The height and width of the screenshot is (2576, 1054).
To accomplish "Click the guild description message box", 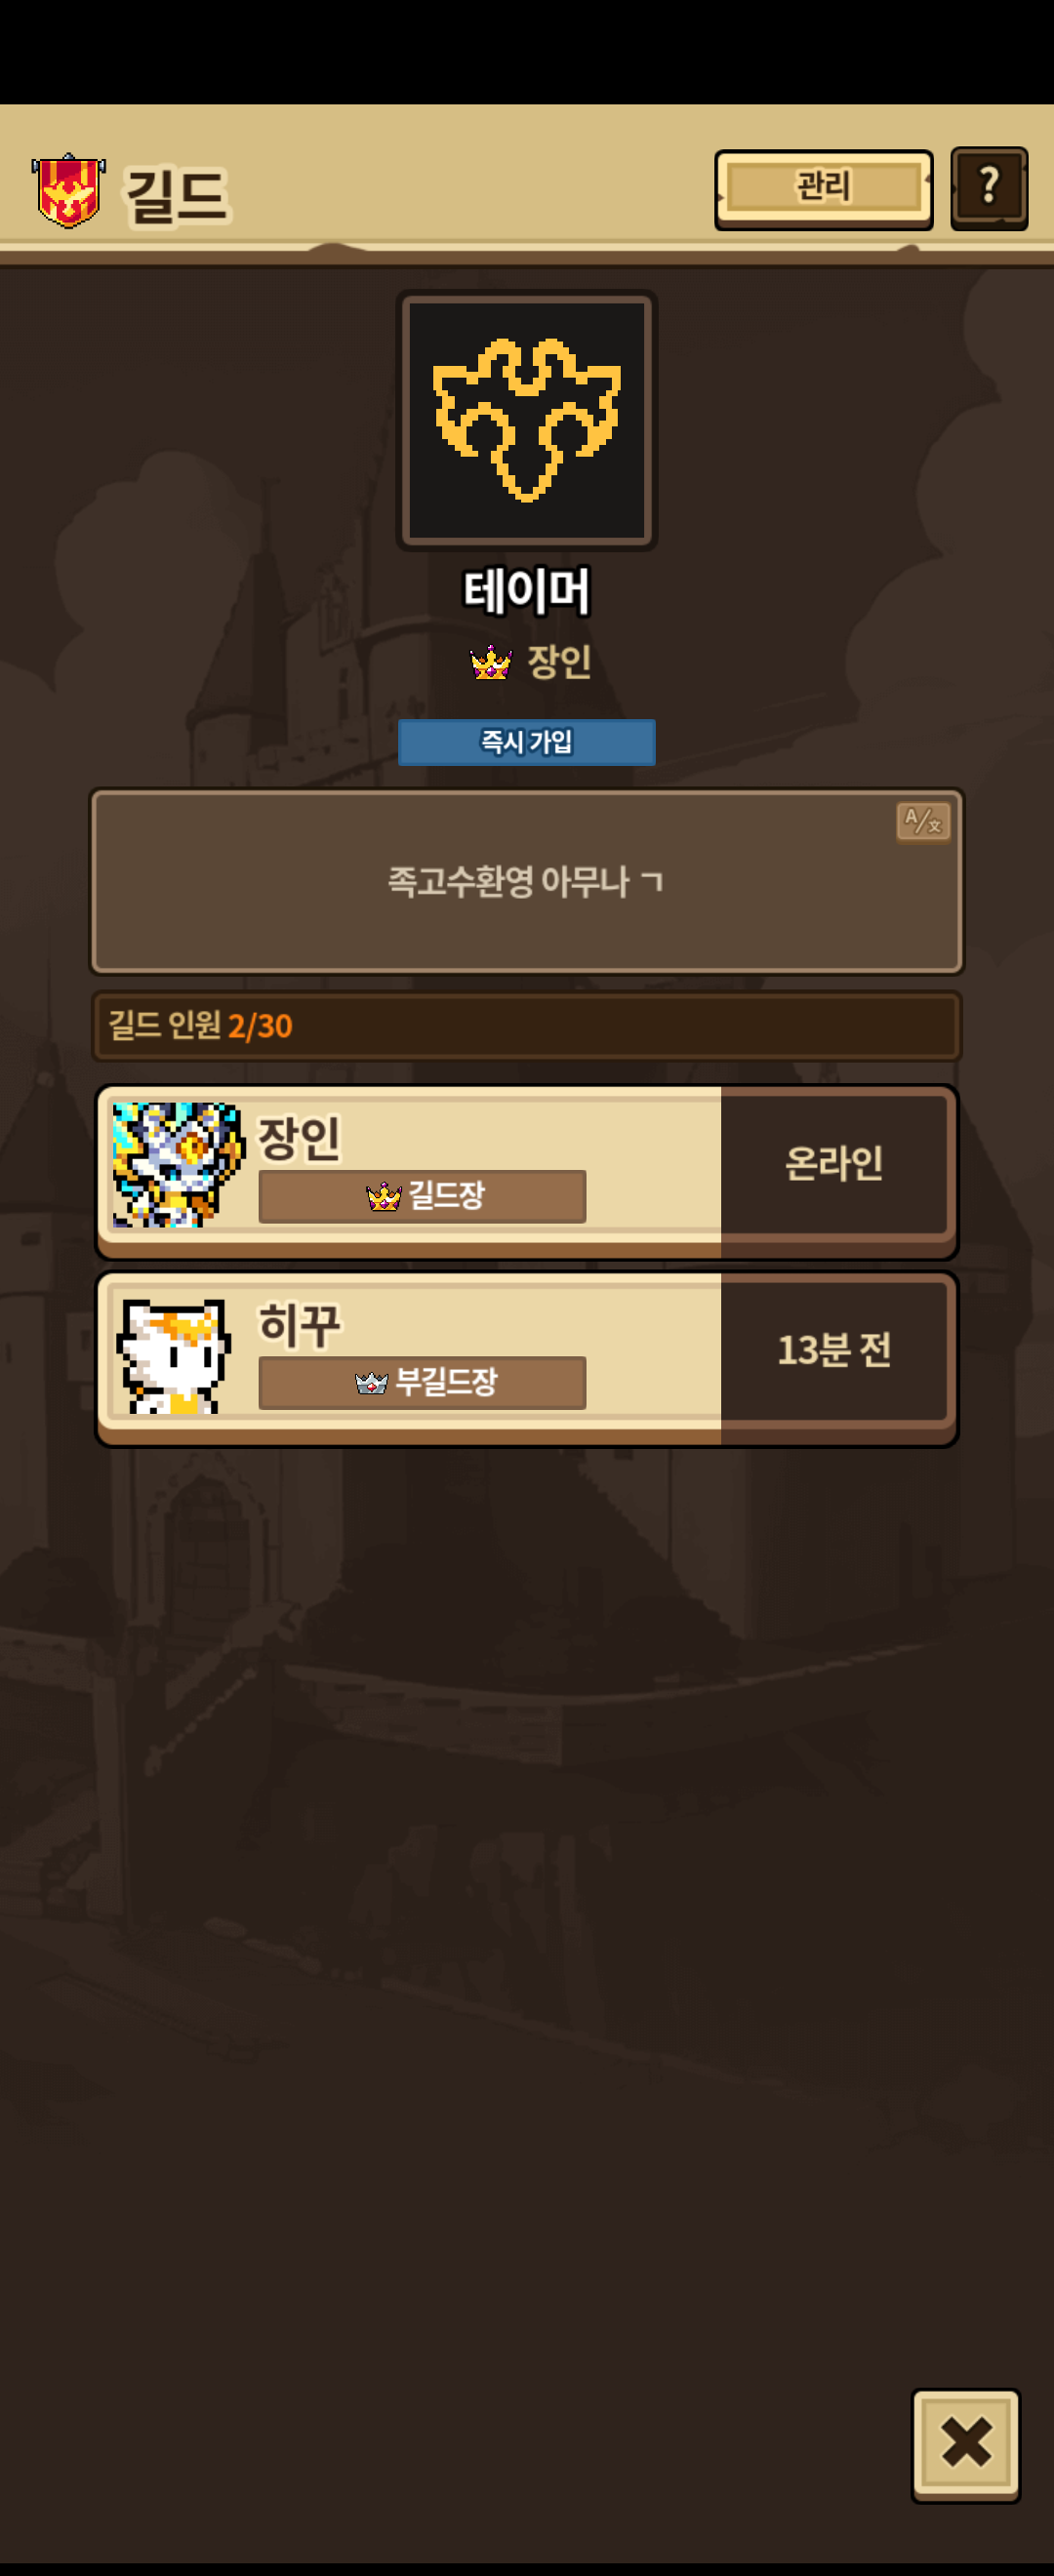I will [x=527, y=881].
